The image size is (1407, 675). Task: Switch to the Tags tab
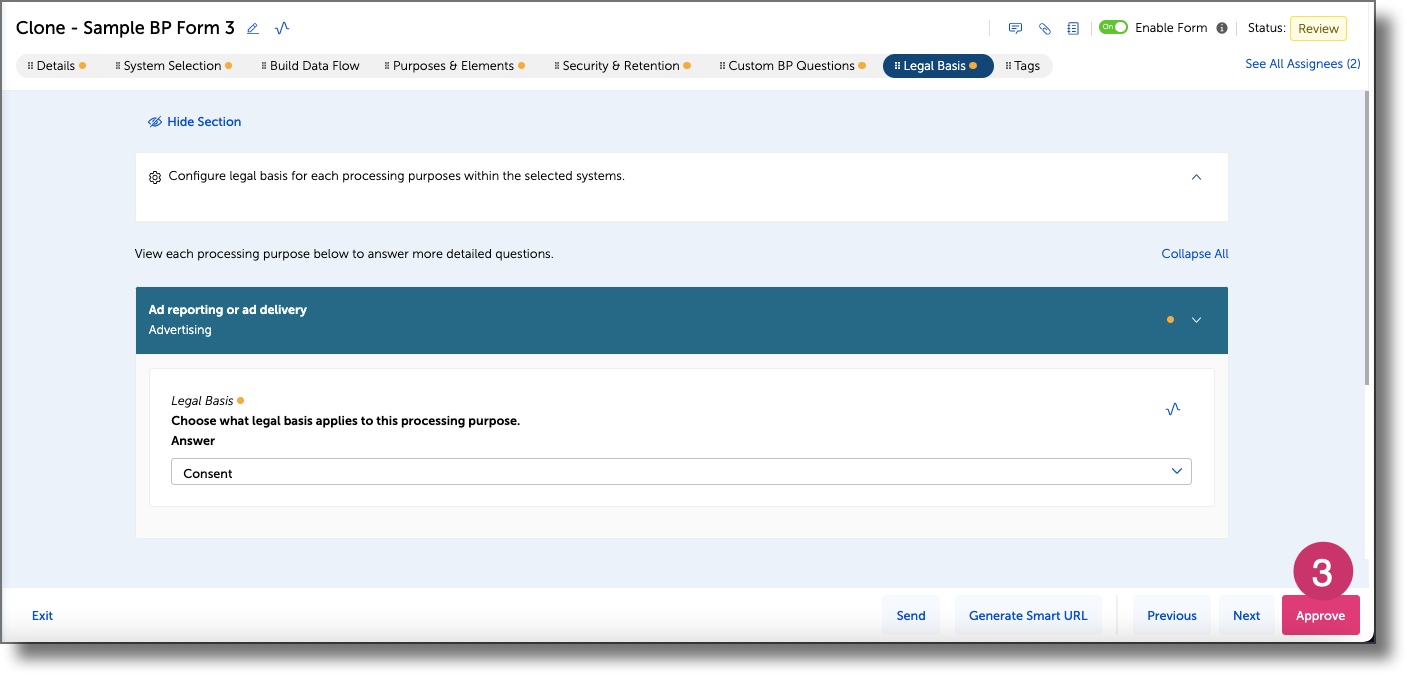[x=1024, y=65]
